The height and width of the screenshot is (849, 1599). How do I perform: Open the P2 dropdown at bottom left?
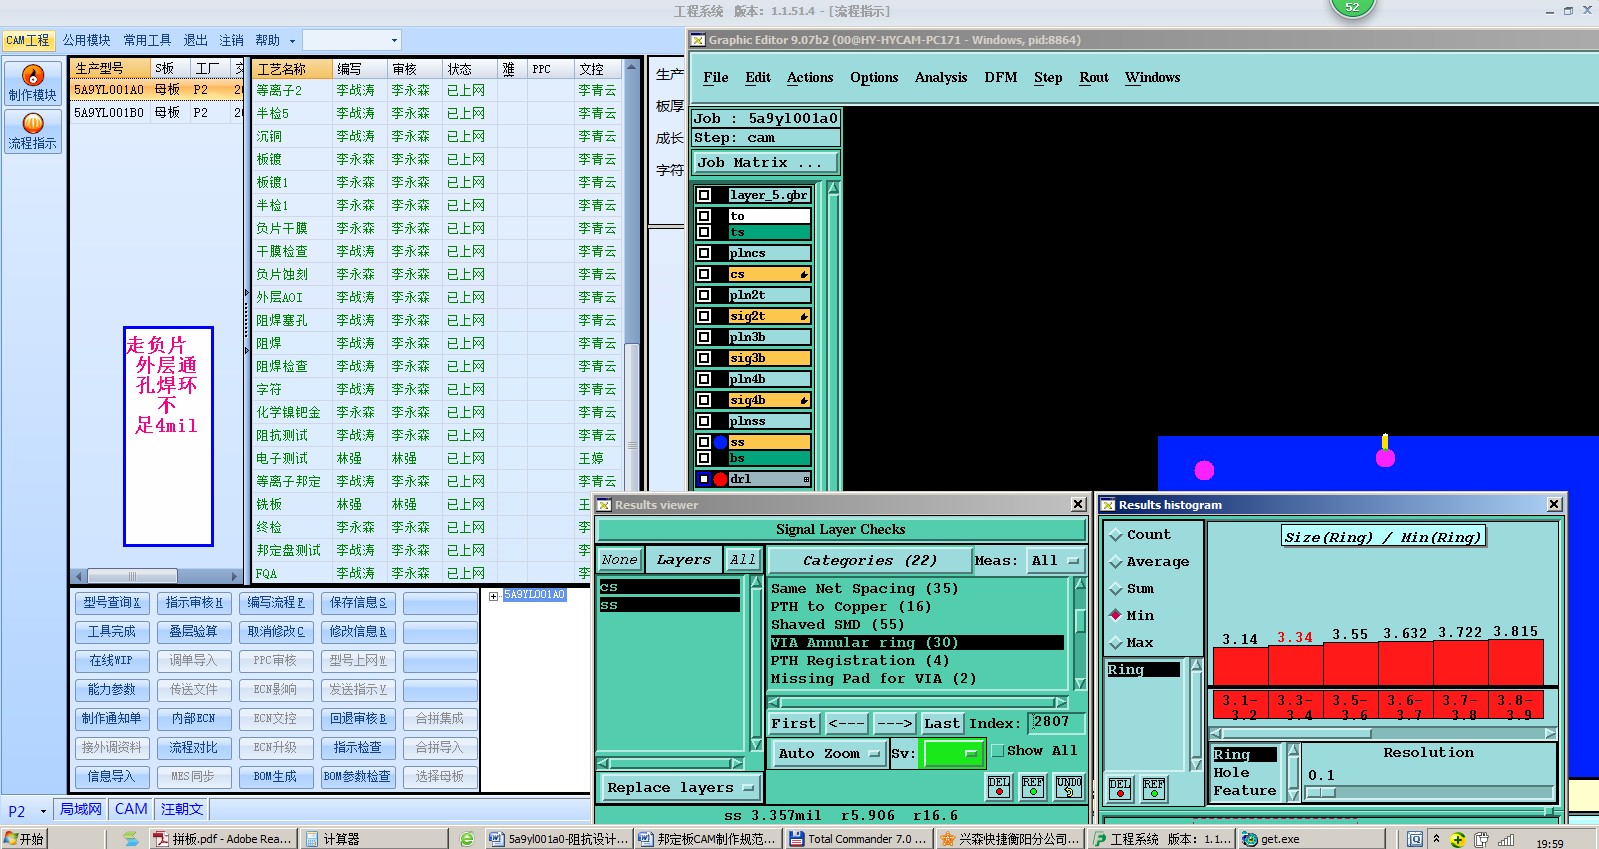point(43,811)
